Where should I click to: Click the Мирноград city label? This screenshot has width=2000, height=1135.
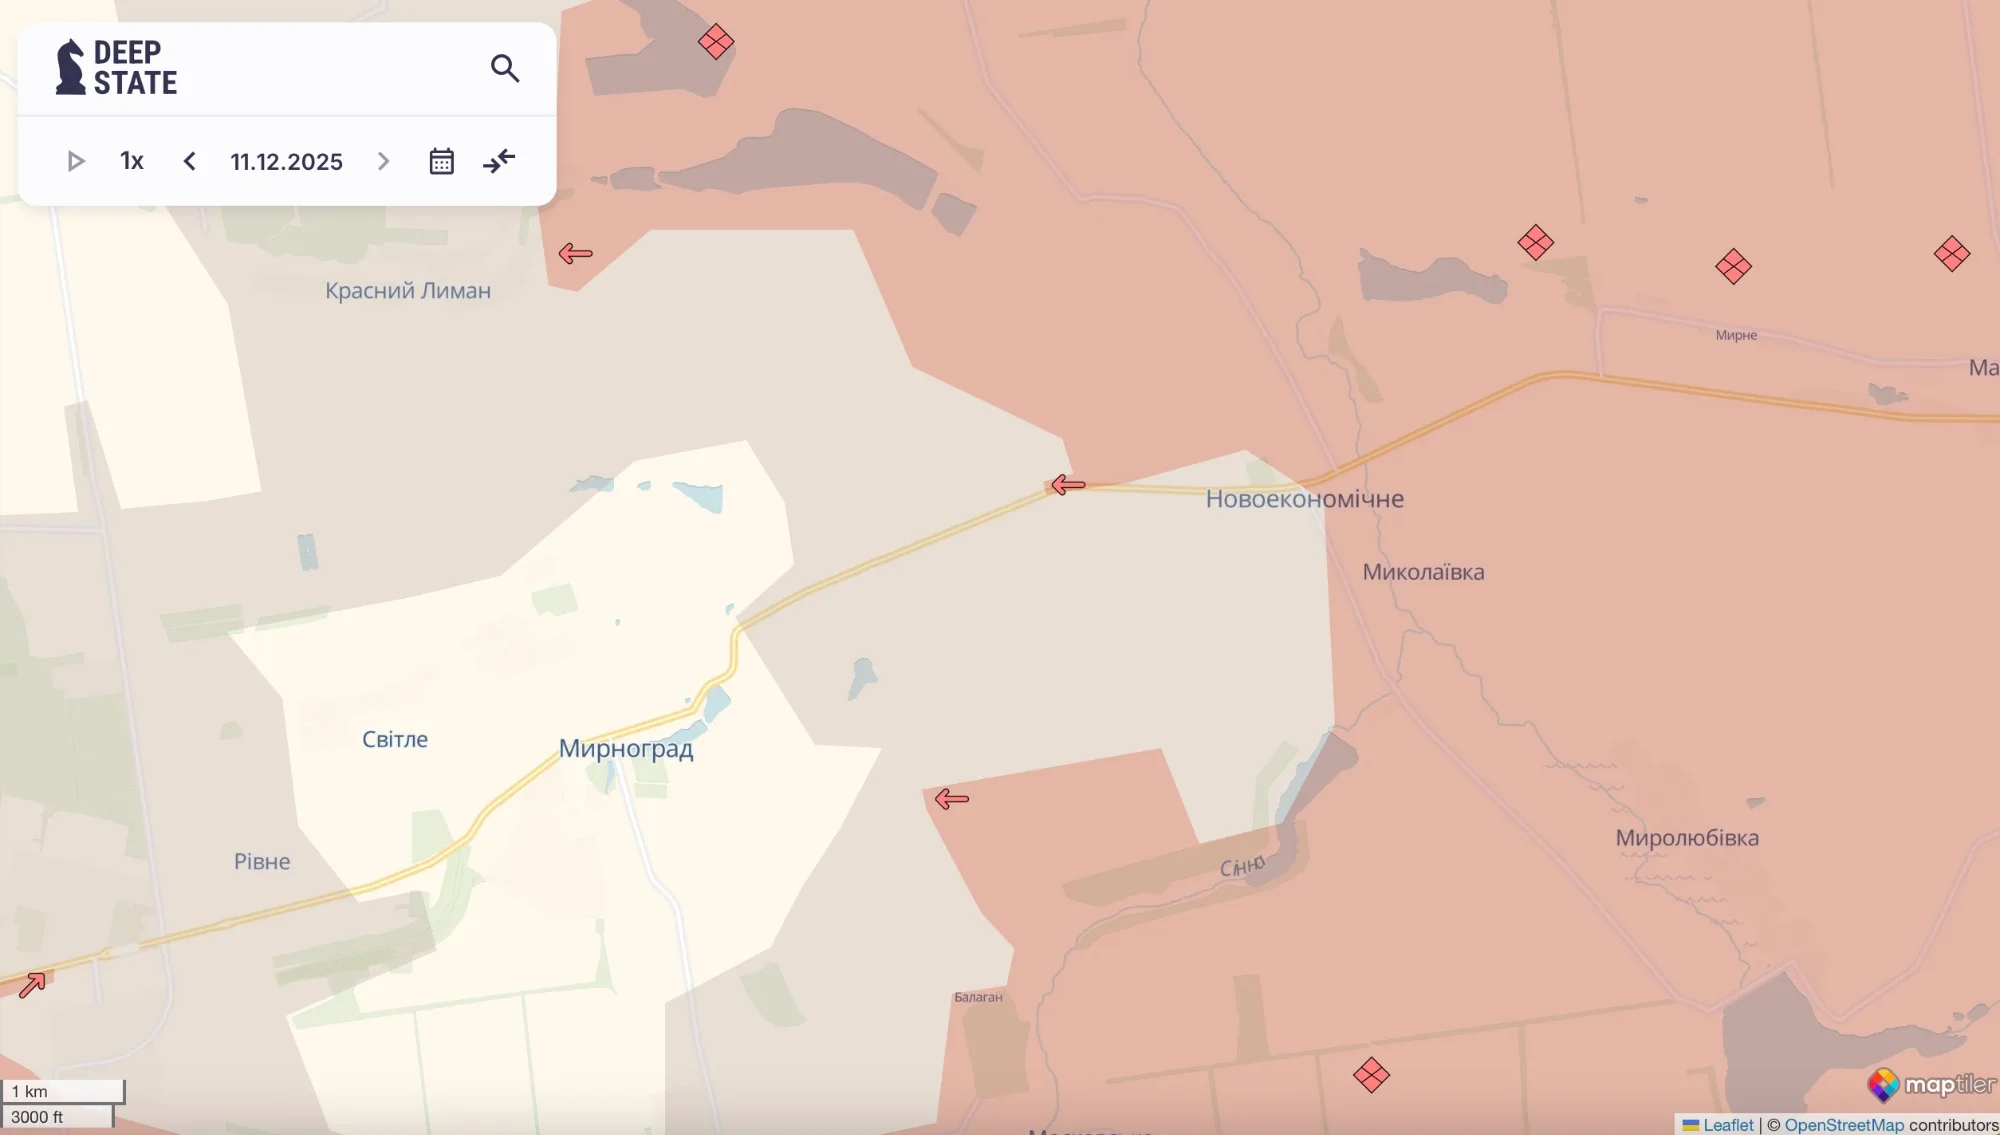click(625, 749)
